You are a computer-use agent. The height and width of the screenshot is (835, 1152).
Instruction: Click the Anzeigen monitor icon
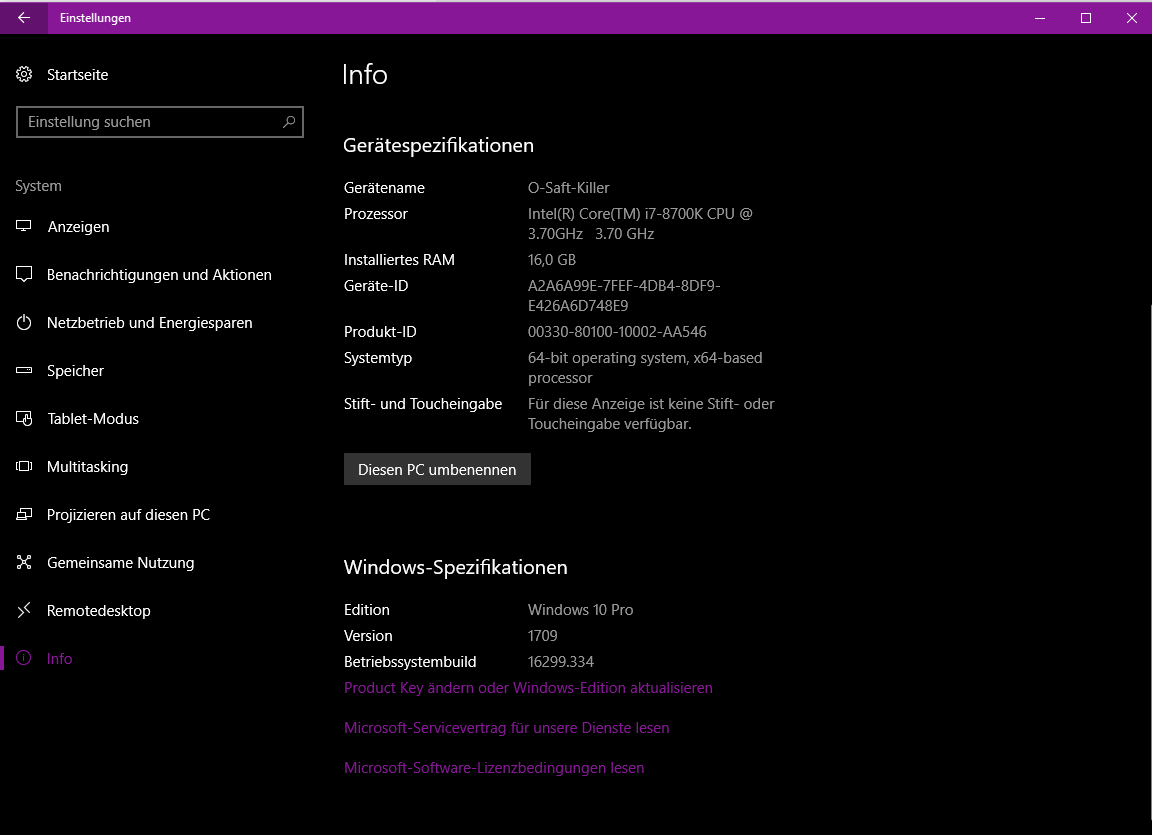coord(24,226)
